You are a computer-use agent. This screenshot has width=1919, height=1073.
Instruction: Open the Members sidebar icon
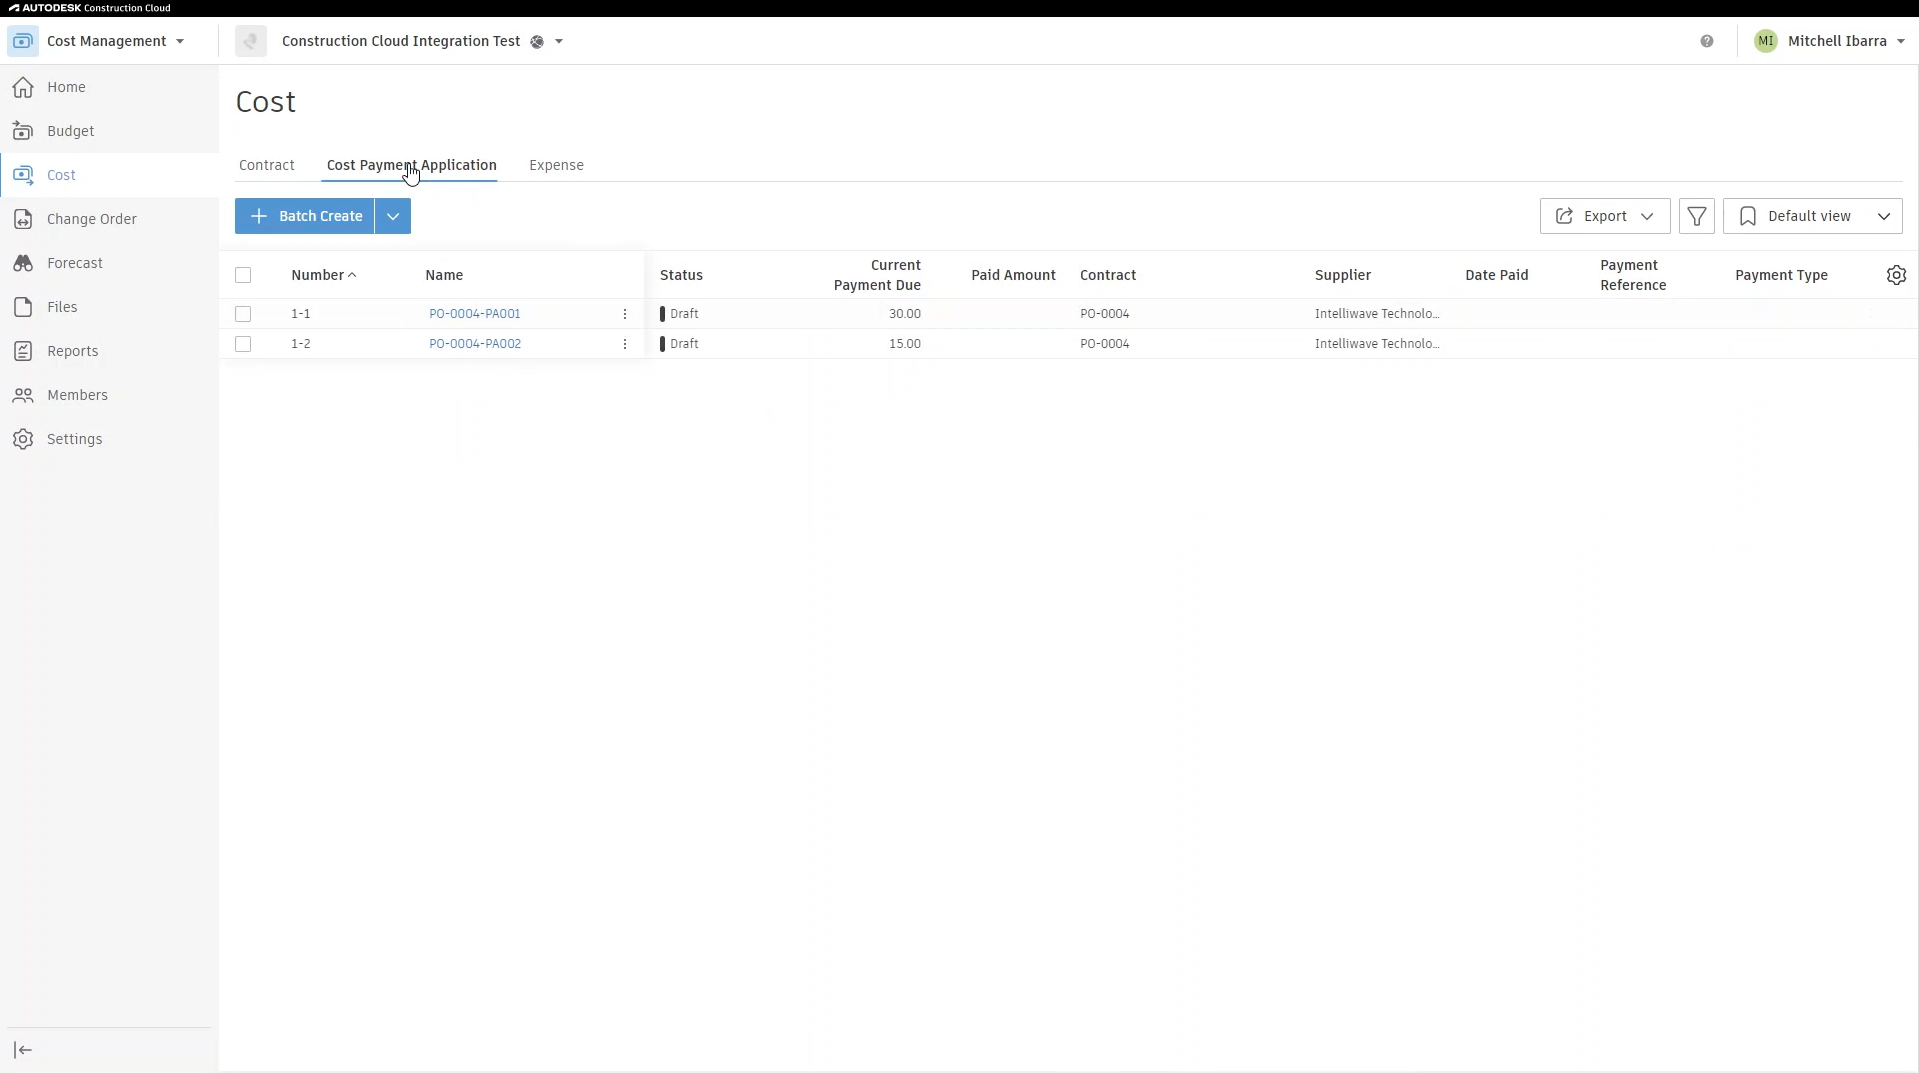pyautogui.click(x=23, y=395)
